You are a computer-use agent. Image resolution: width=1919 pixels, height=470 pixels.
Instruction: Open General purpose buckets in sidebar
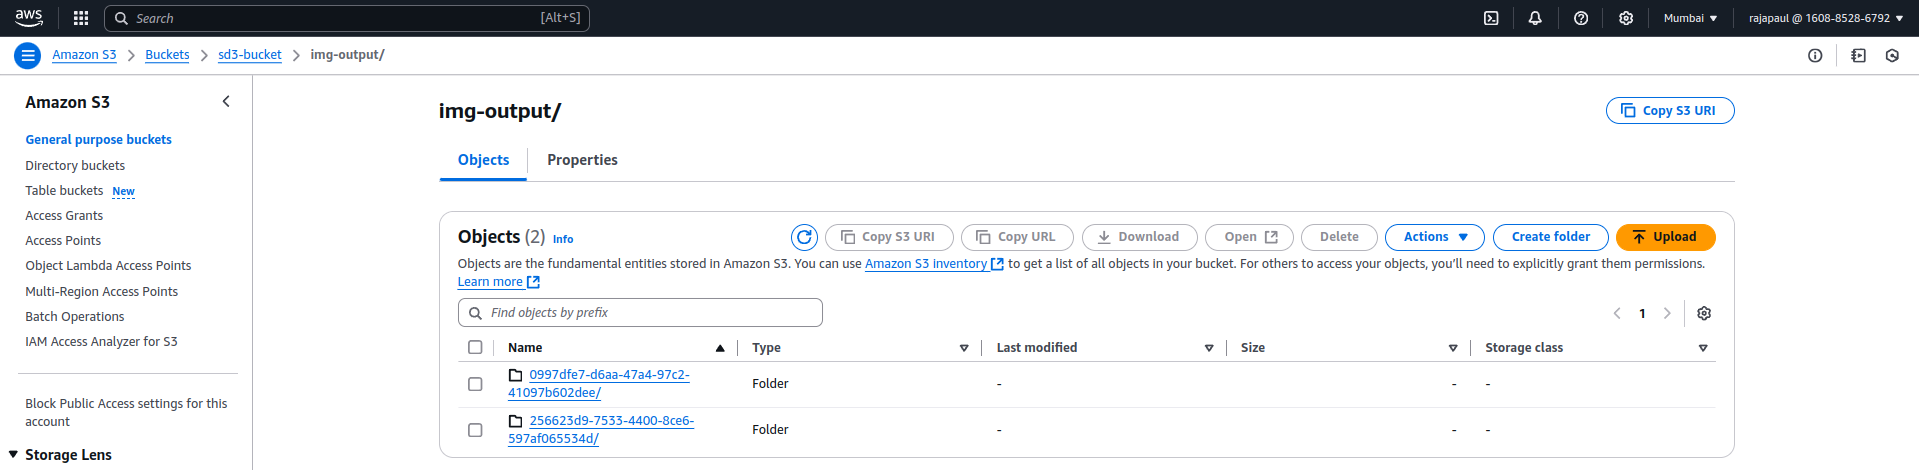pos(98,140)
